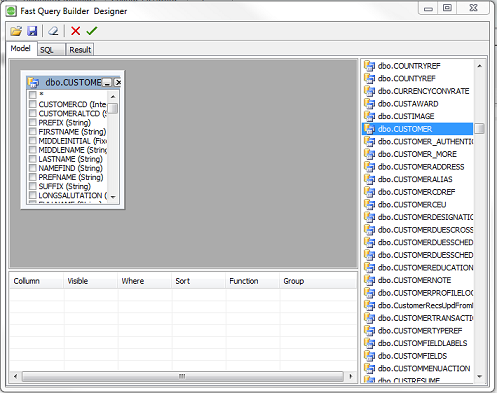497x393 pixels.
Task: Check the MIDDLEINITIAL column checkbox
Action: pyautogui.click(x=33, y=141)
